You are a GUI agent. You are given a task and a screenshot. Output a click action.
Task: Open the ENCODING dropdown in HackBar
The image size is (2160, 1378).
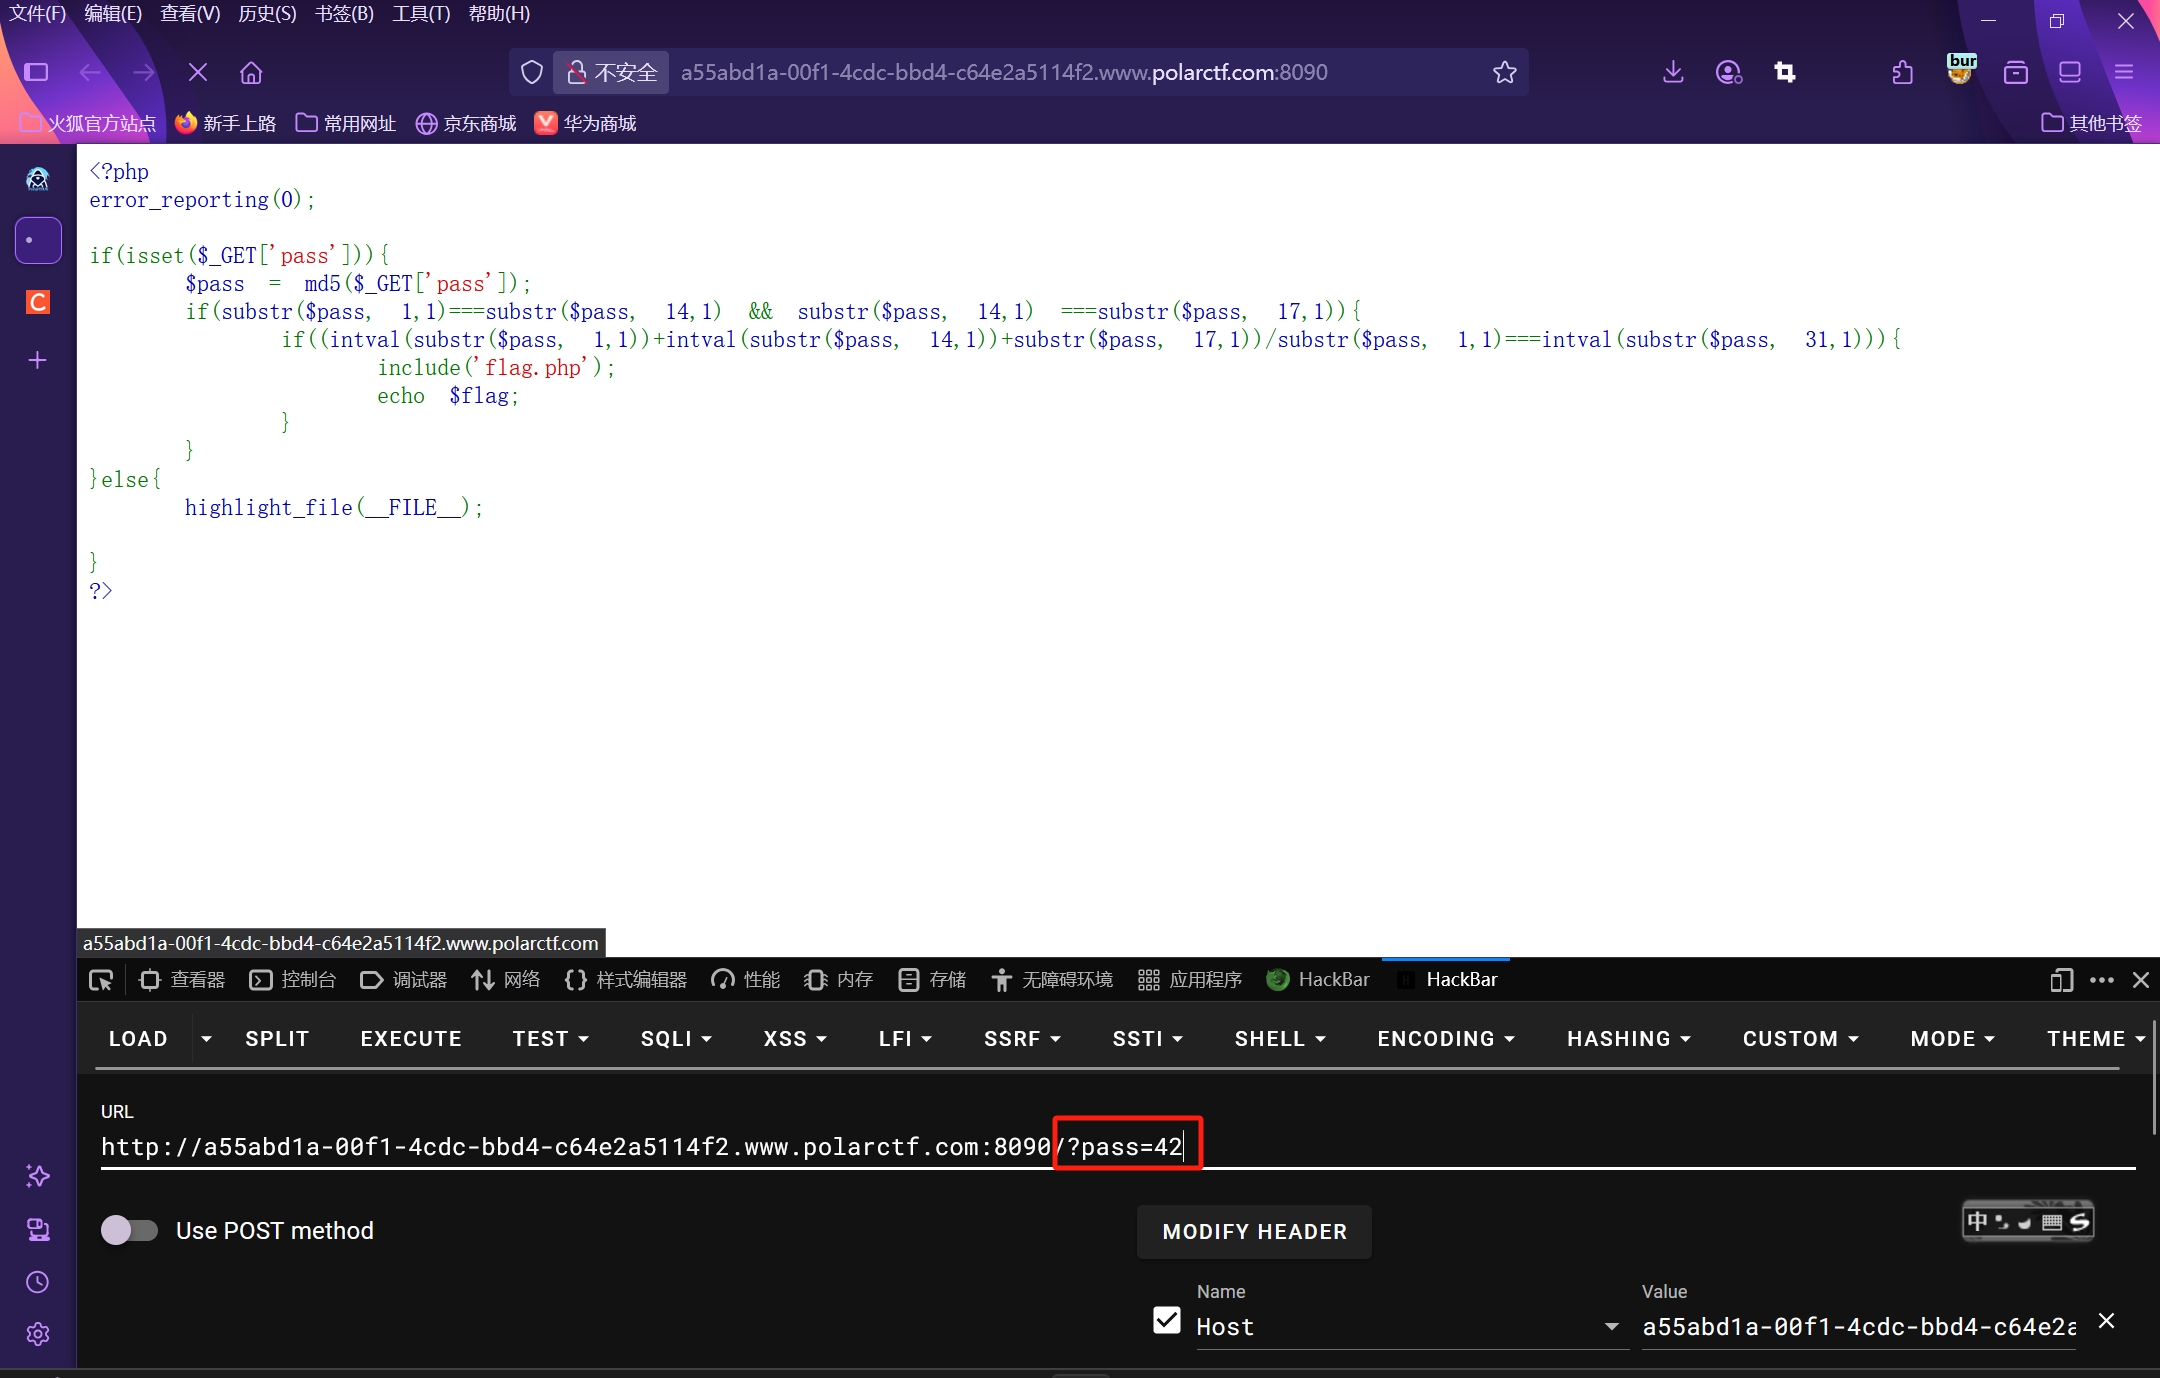pyautogui.click(x=1446, y=1039)
